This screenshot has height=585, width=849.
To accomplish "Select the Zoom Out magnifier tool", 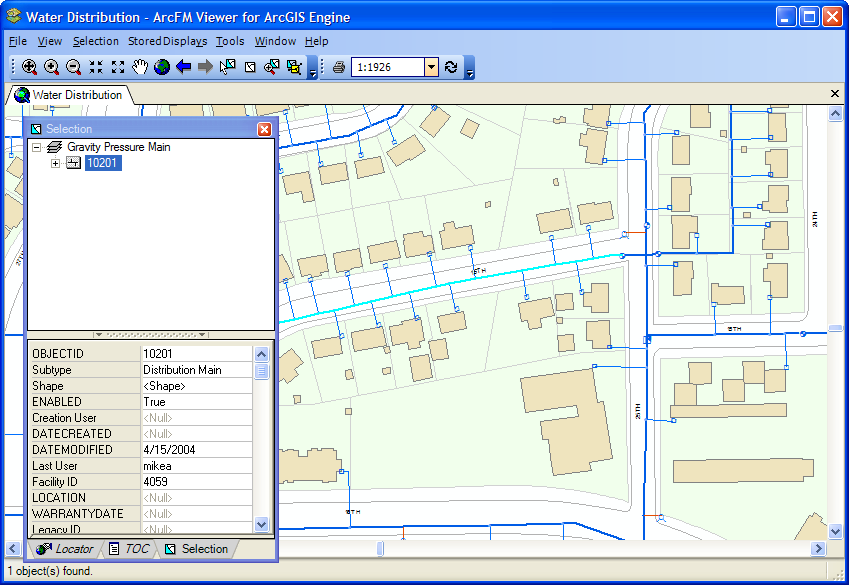I will coord(73,67).
